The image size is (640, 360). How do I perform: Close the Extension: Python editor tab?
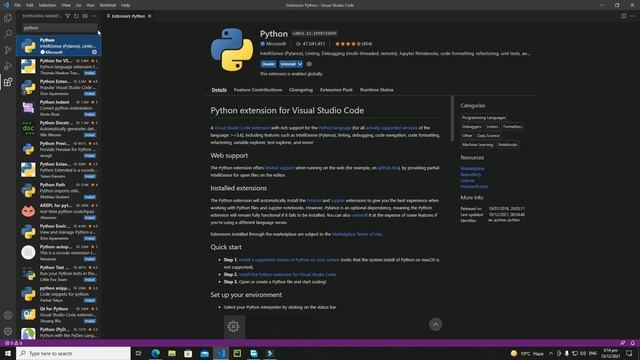pyautogui.click(x=150, y=16)
